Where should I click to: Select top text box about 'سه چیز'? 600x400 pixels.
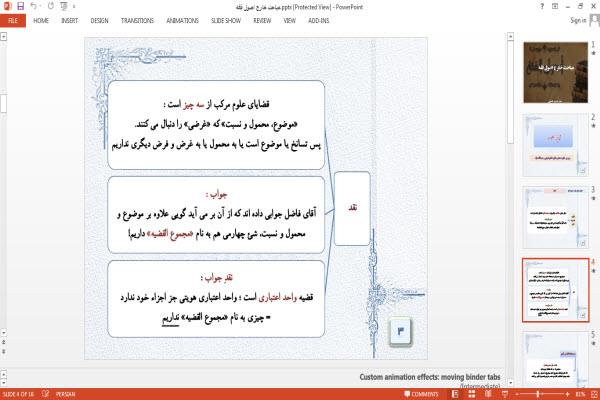(216, 125)
